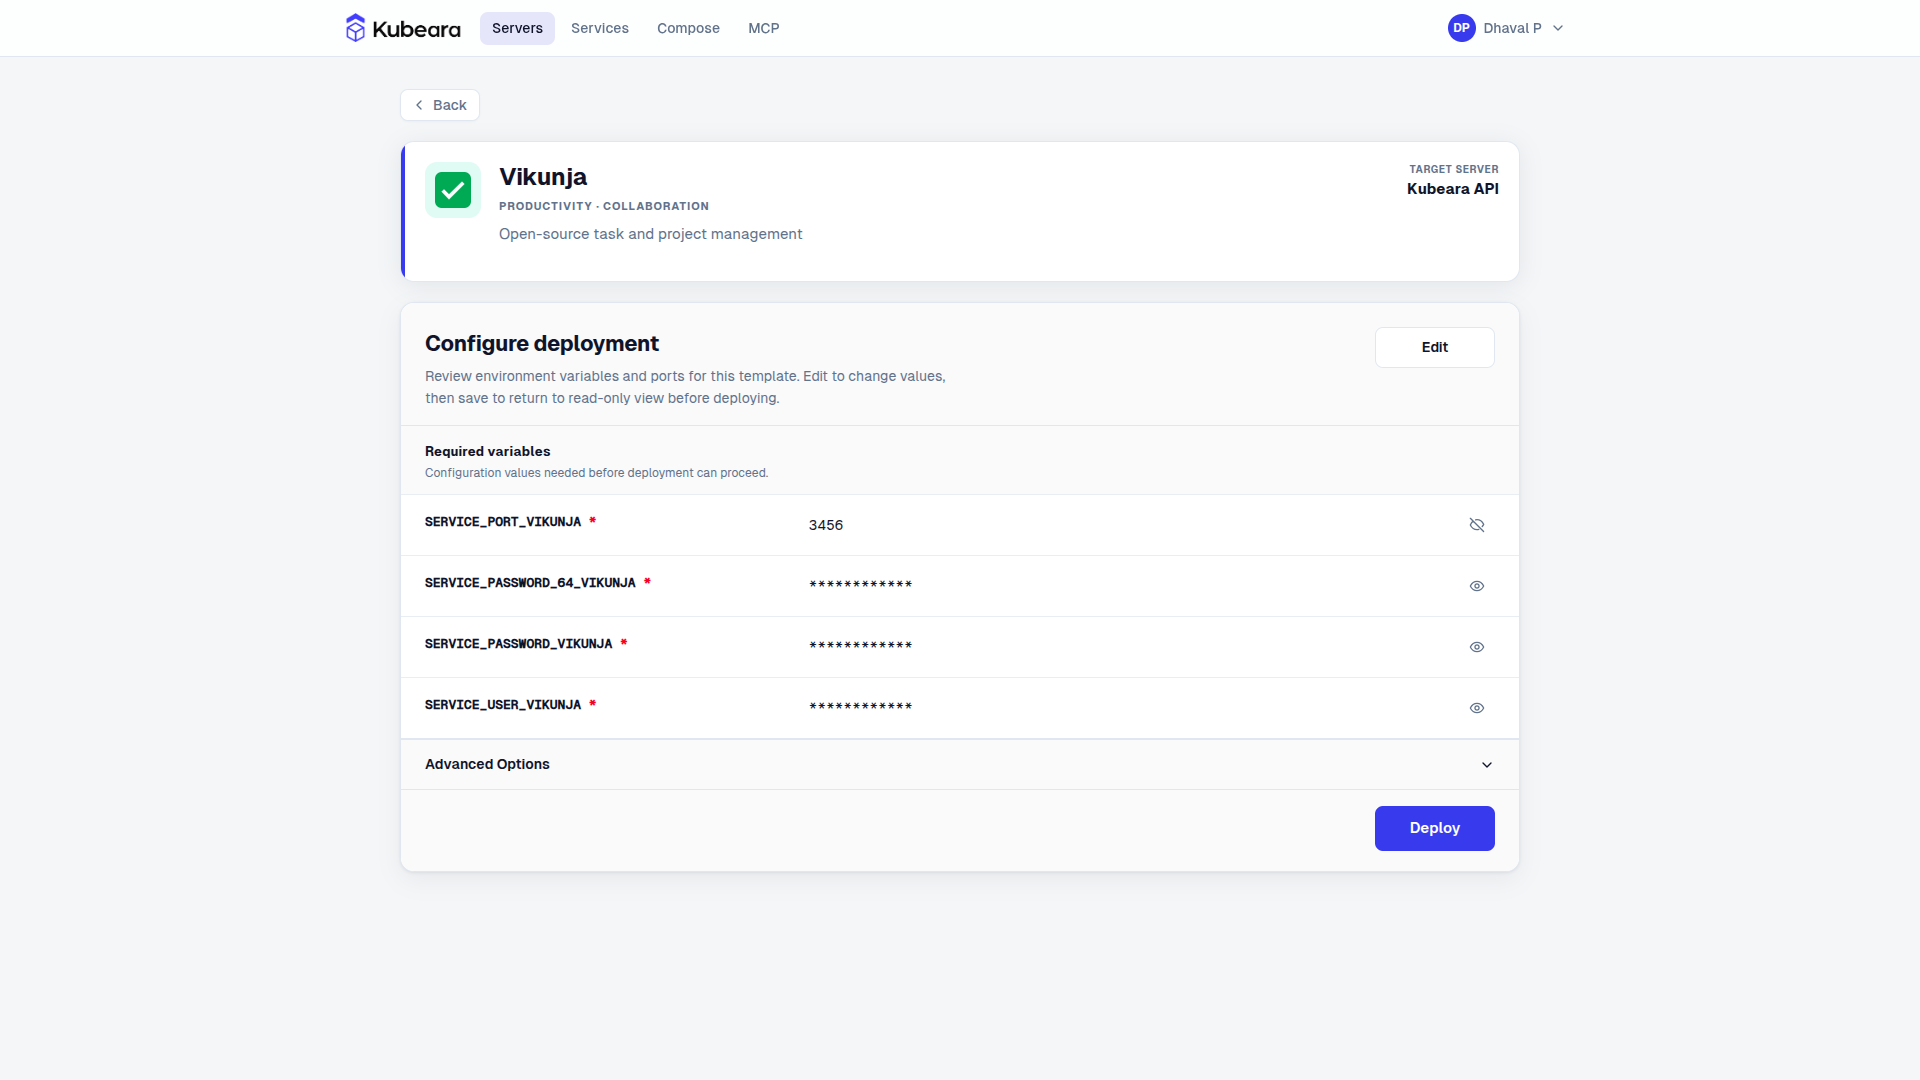Click the Configure deployment heading
1920x1080 pixels.
point(542,344)
